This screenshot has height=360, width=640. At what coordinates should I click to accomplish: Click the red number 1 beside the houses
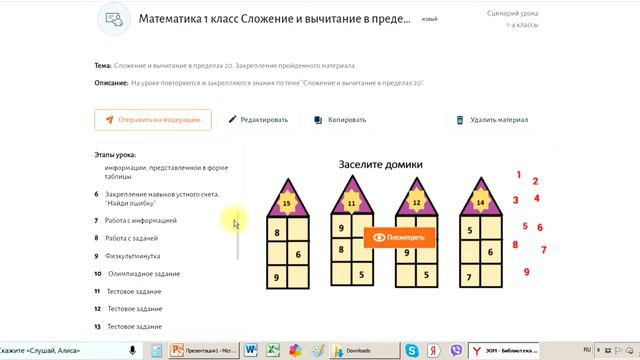(519, 175)
